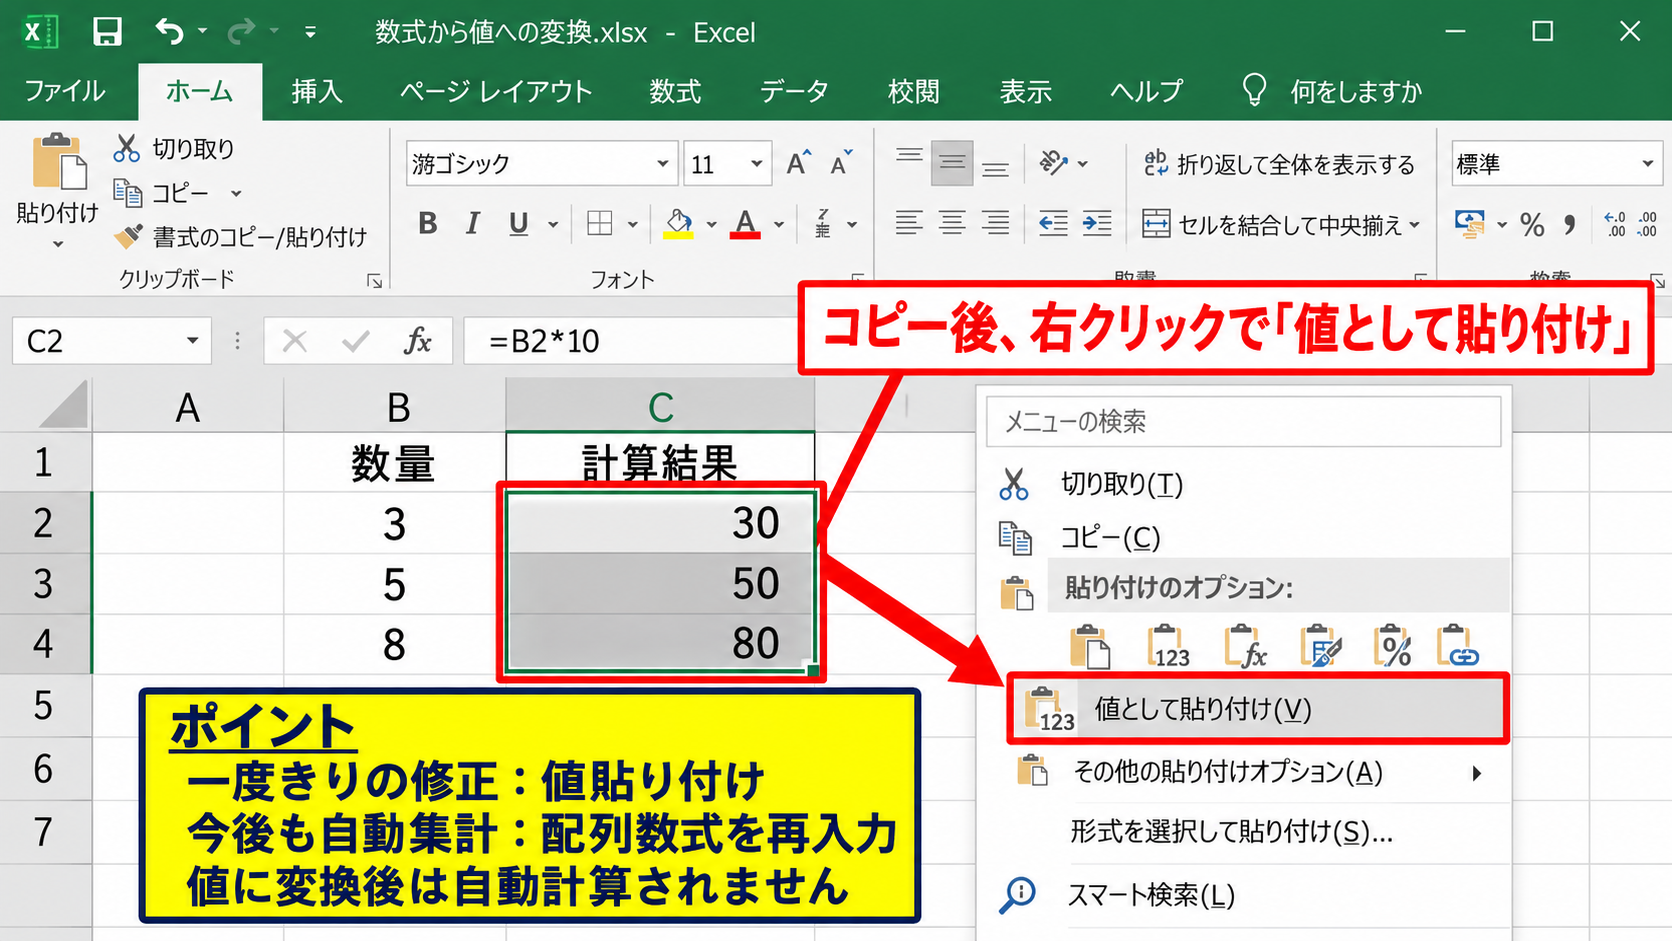Image resolution: width=1672 pixels, height=941 pixels.
Task: Open the ファイル tab
Action: [x=65, y=91]
